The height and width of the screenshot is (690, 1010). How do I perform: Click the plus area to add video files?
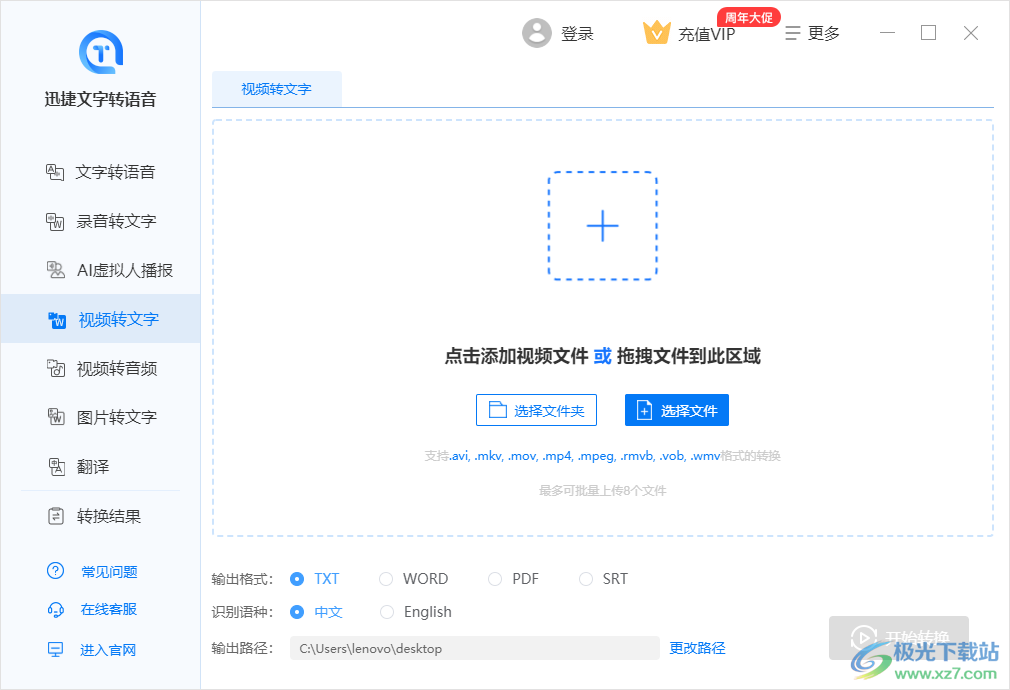(x=603, y=226)
